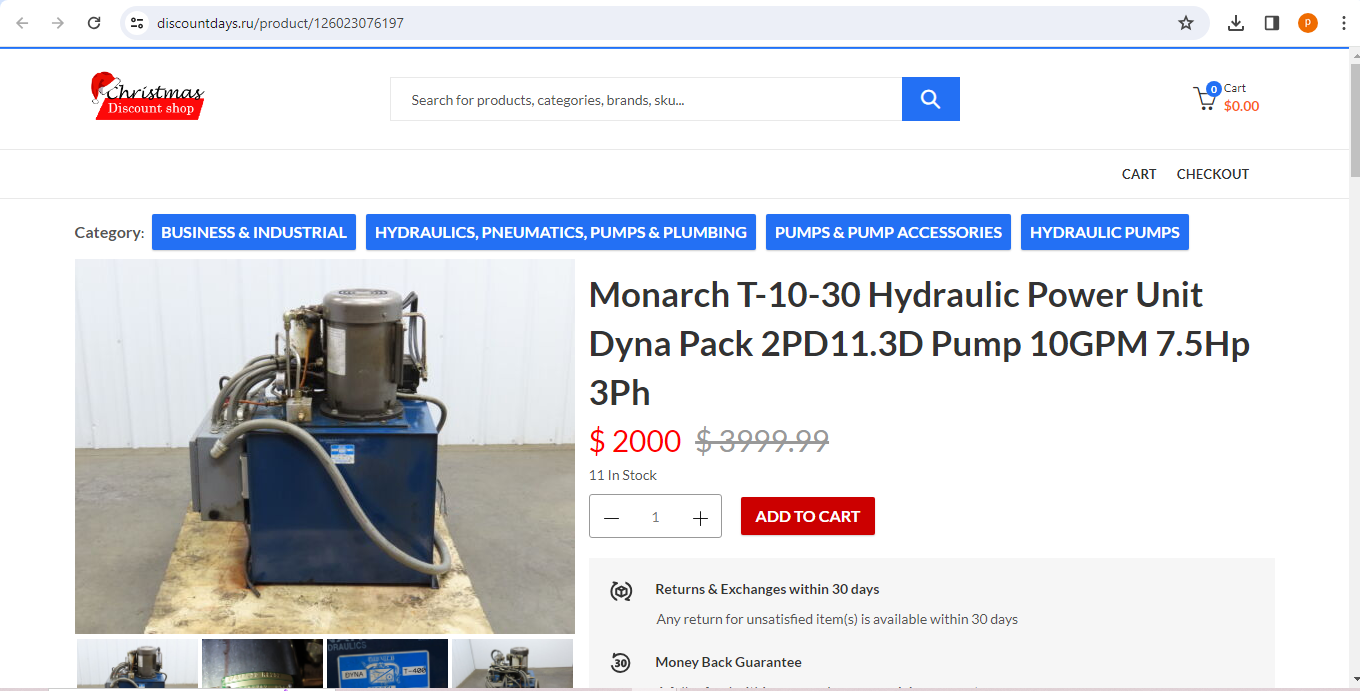Viewport: 1360px width, 691px height.
Task: Click the 'Money Back Guarantee' heading
Action: [728, 662]
